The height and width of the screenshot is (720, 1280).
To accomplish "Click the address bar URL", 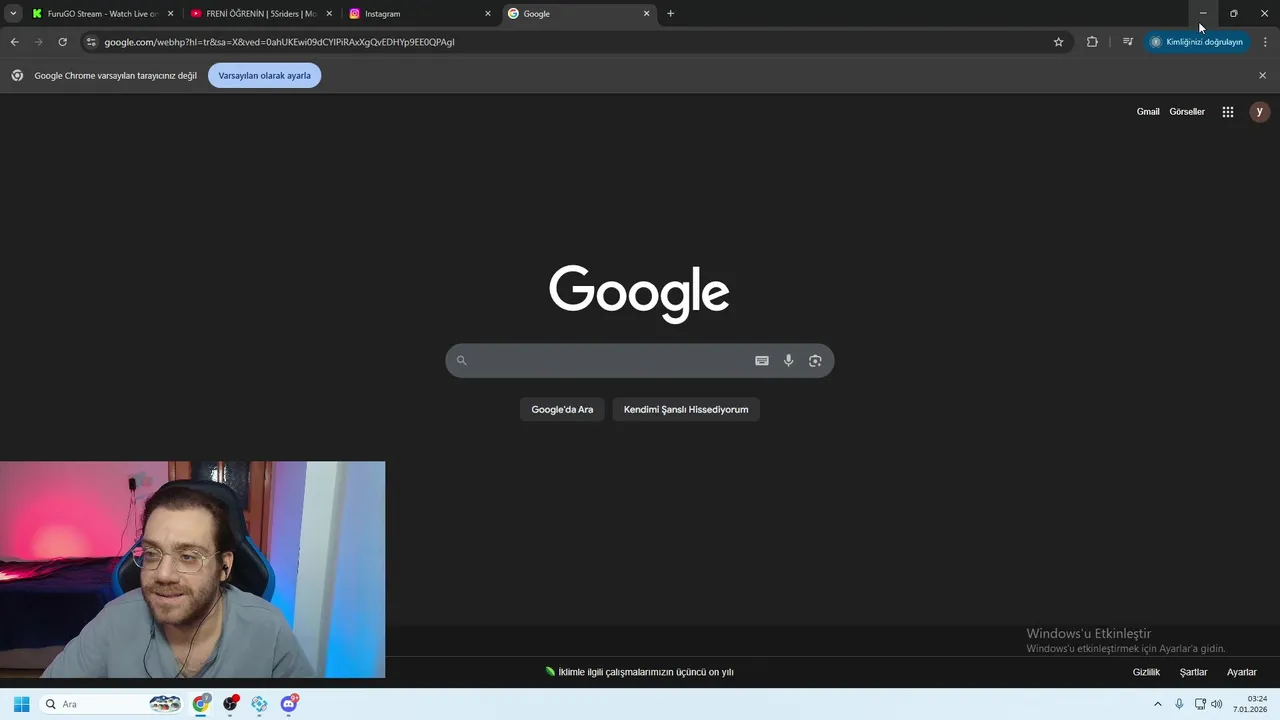I will click(279, 42).
